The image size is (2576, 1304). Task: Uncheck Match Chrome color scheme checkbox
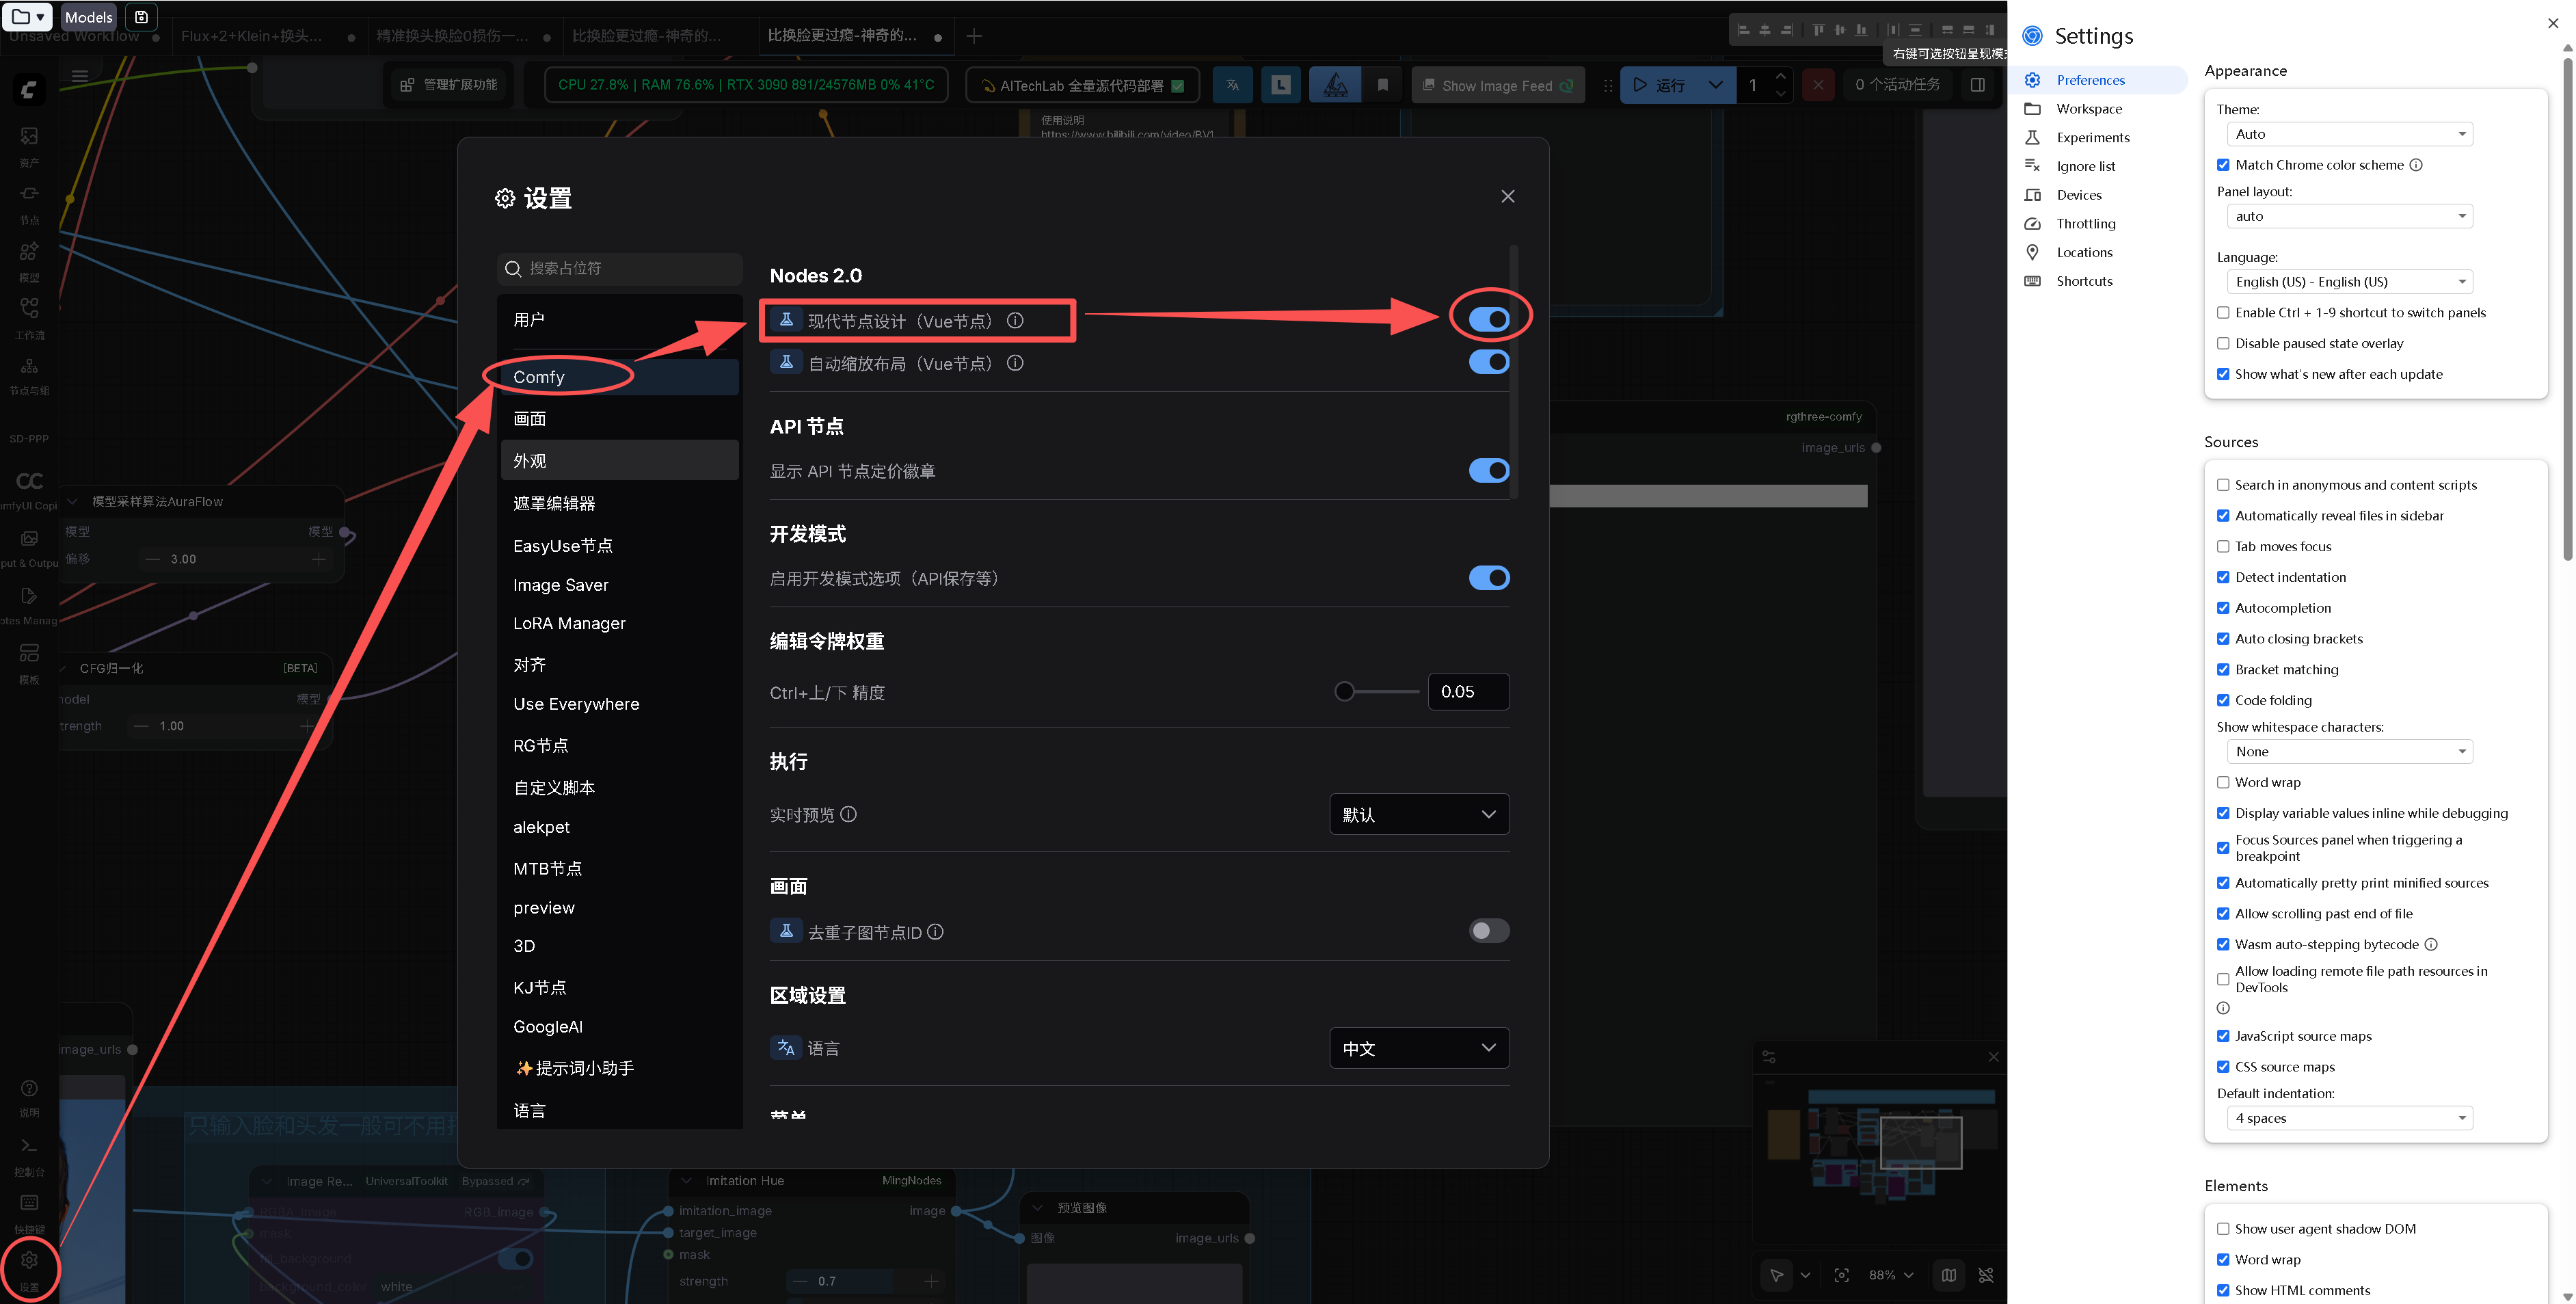(2223, 165)
